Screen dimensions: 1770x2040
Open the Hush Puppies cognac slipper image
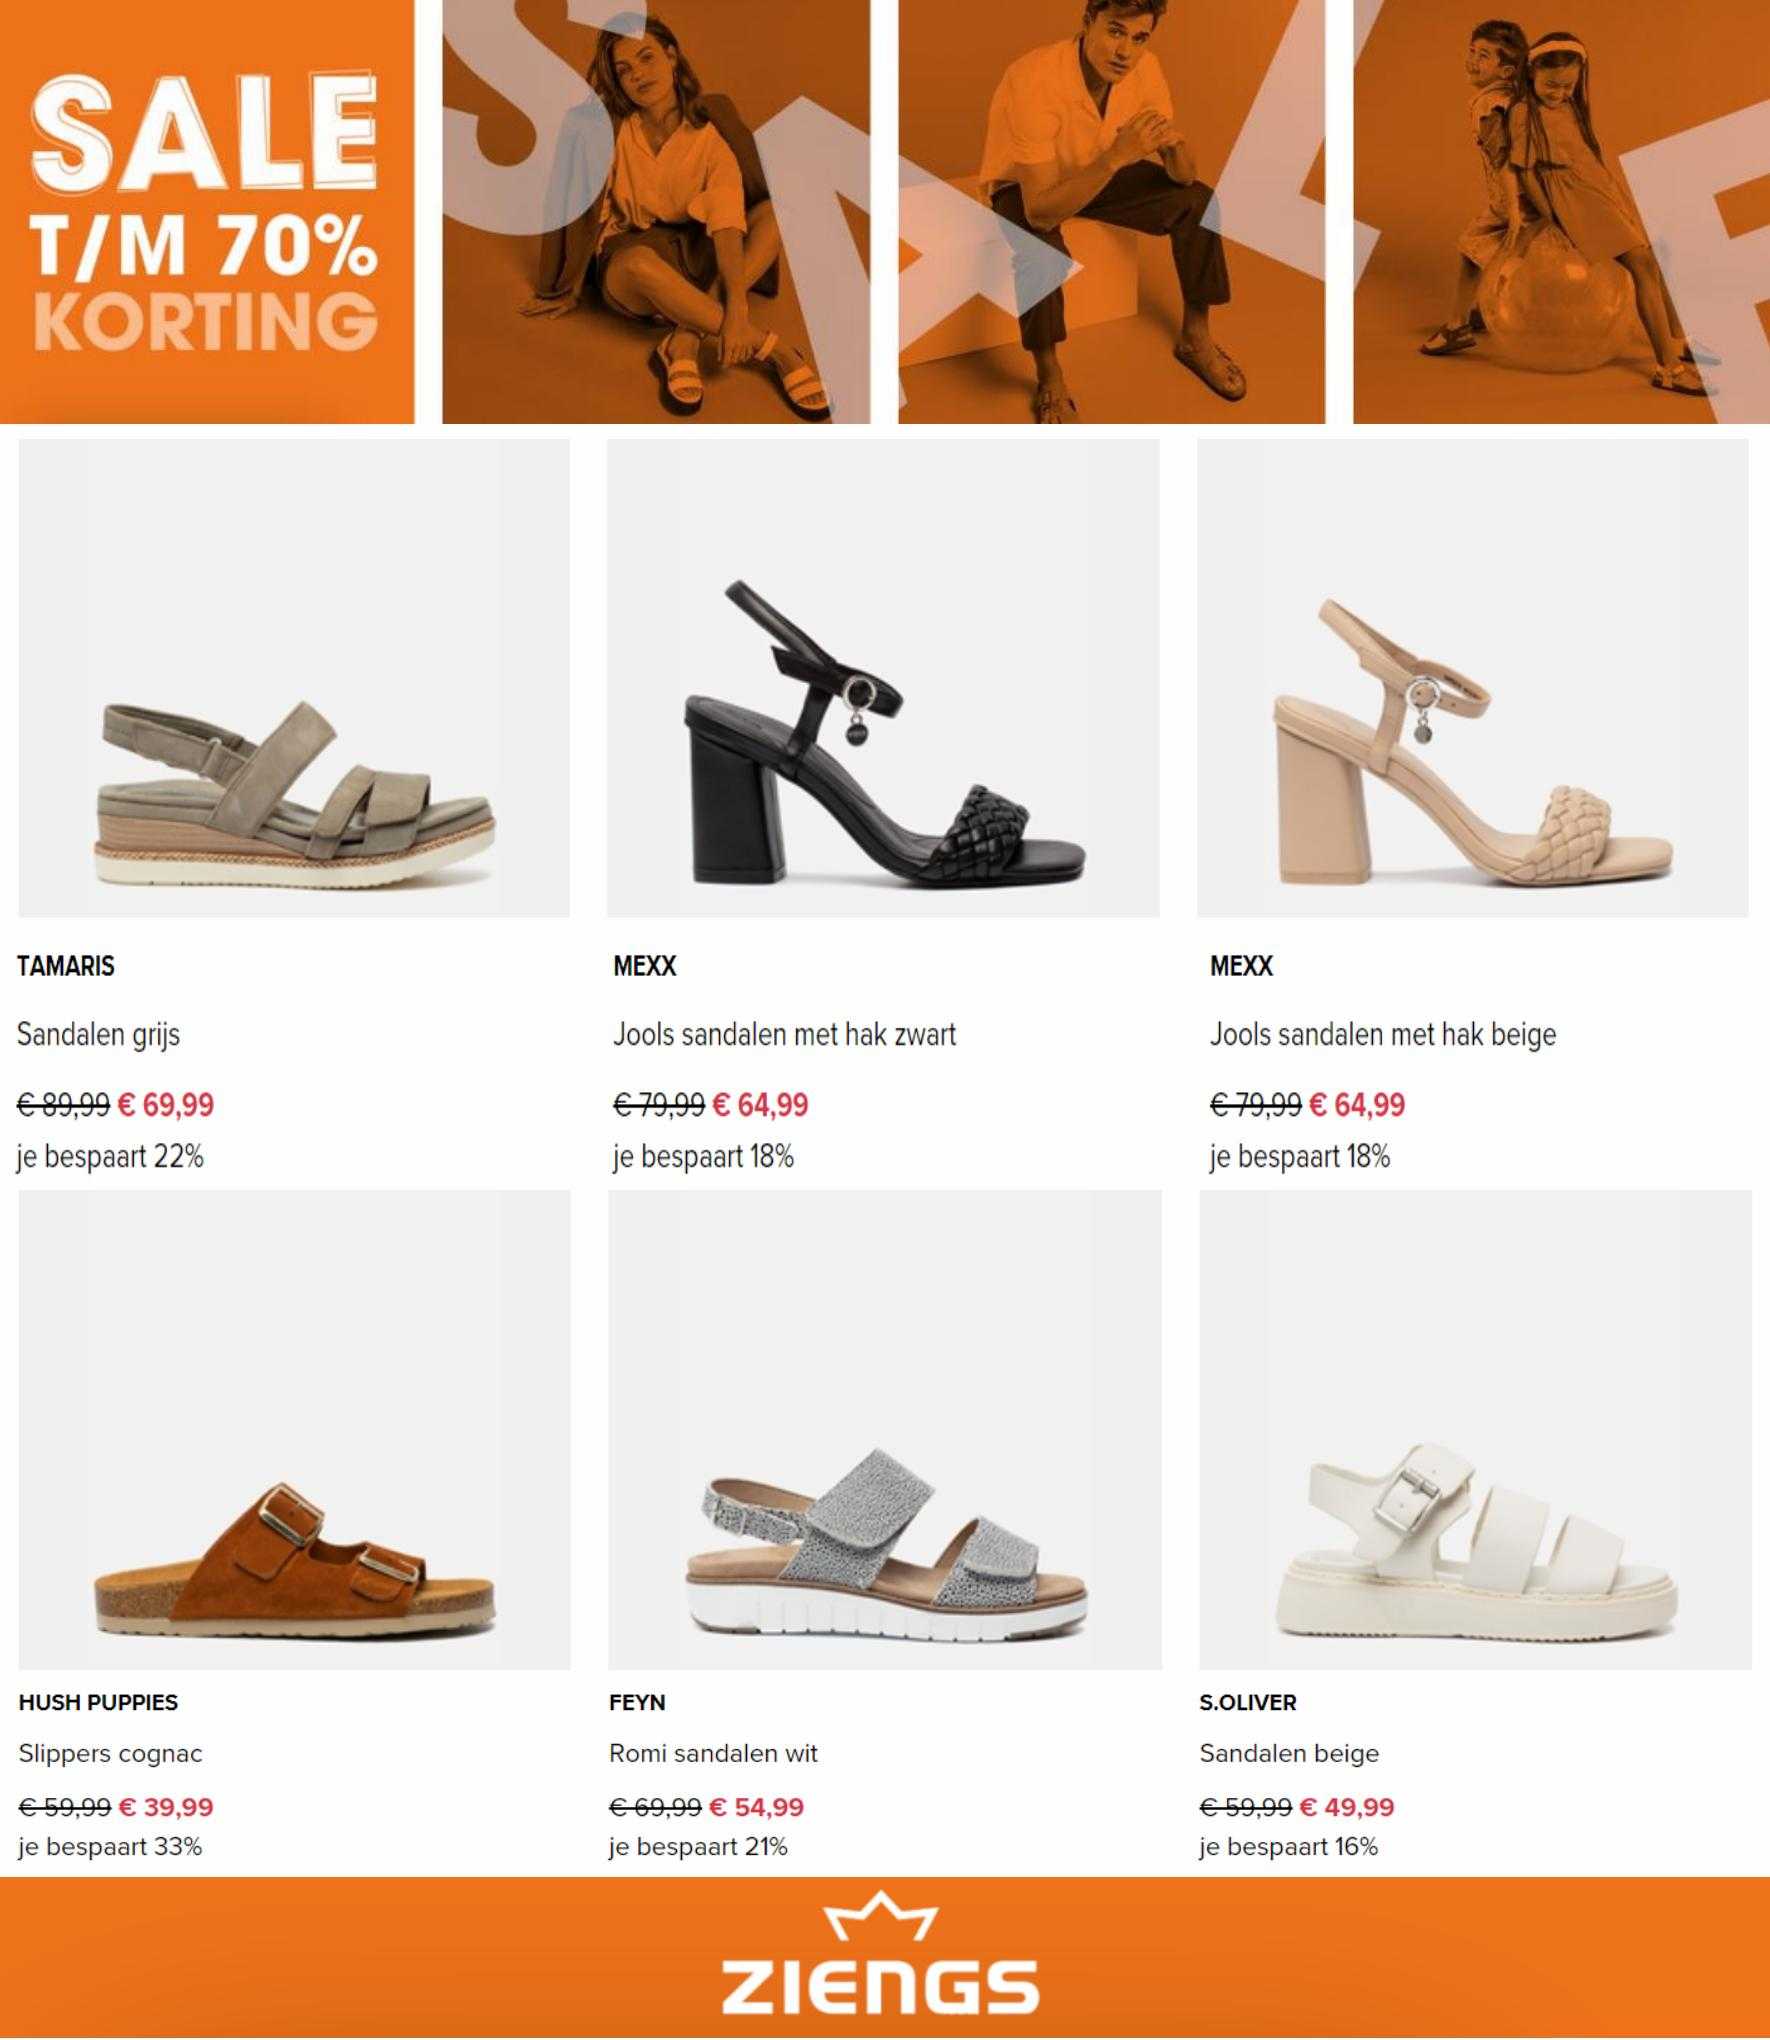tap(294, 1430)
